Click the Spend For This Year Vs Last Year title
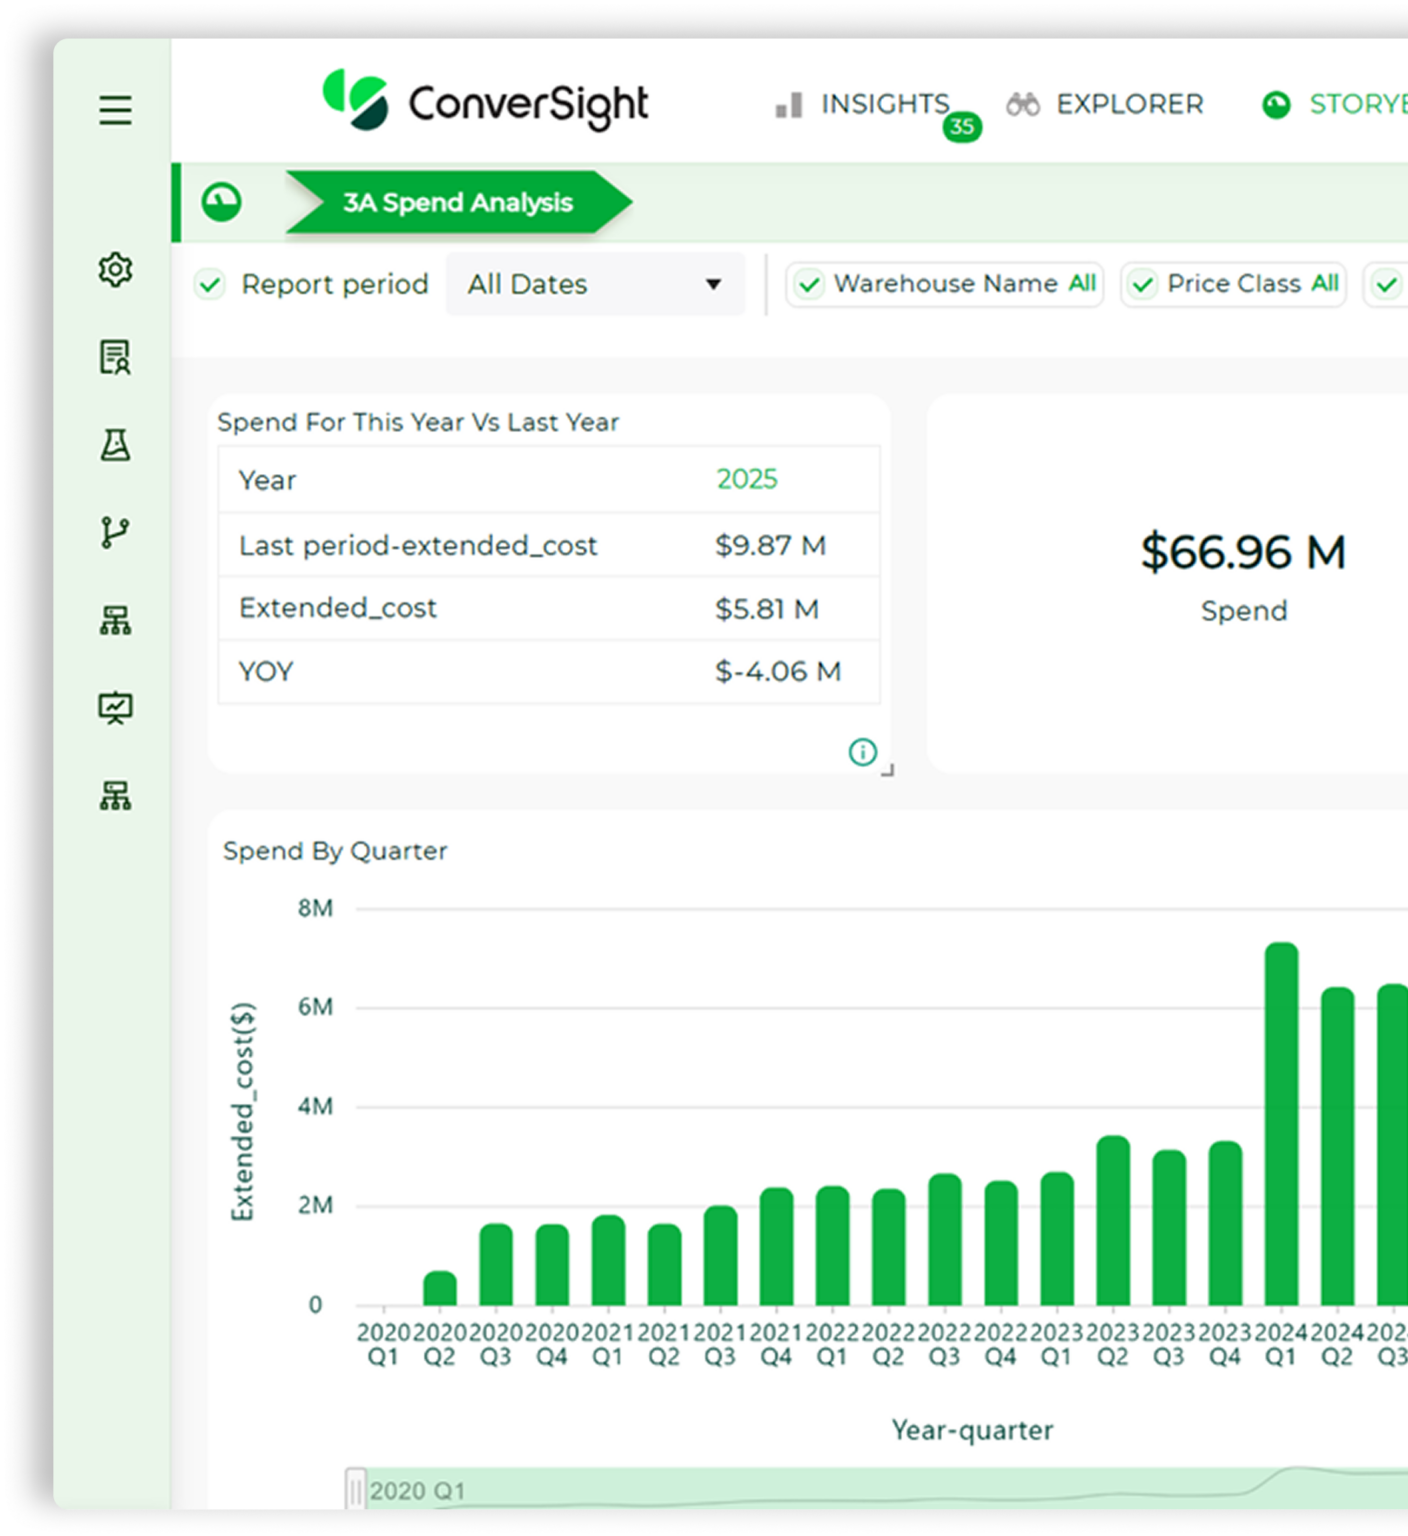This screenshot has width=1408, height=1536. 418,422
